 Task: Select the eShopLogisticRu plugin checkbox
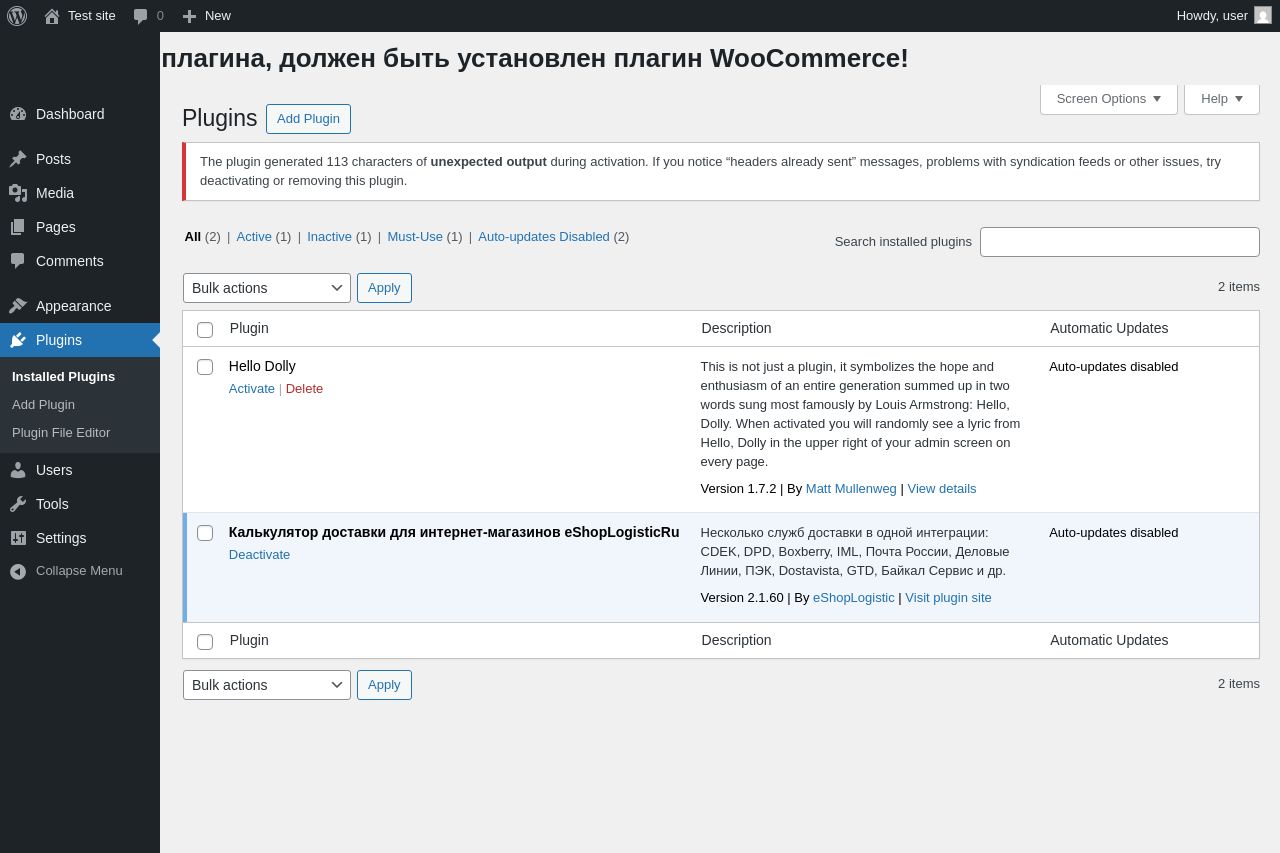coord(205,533)
